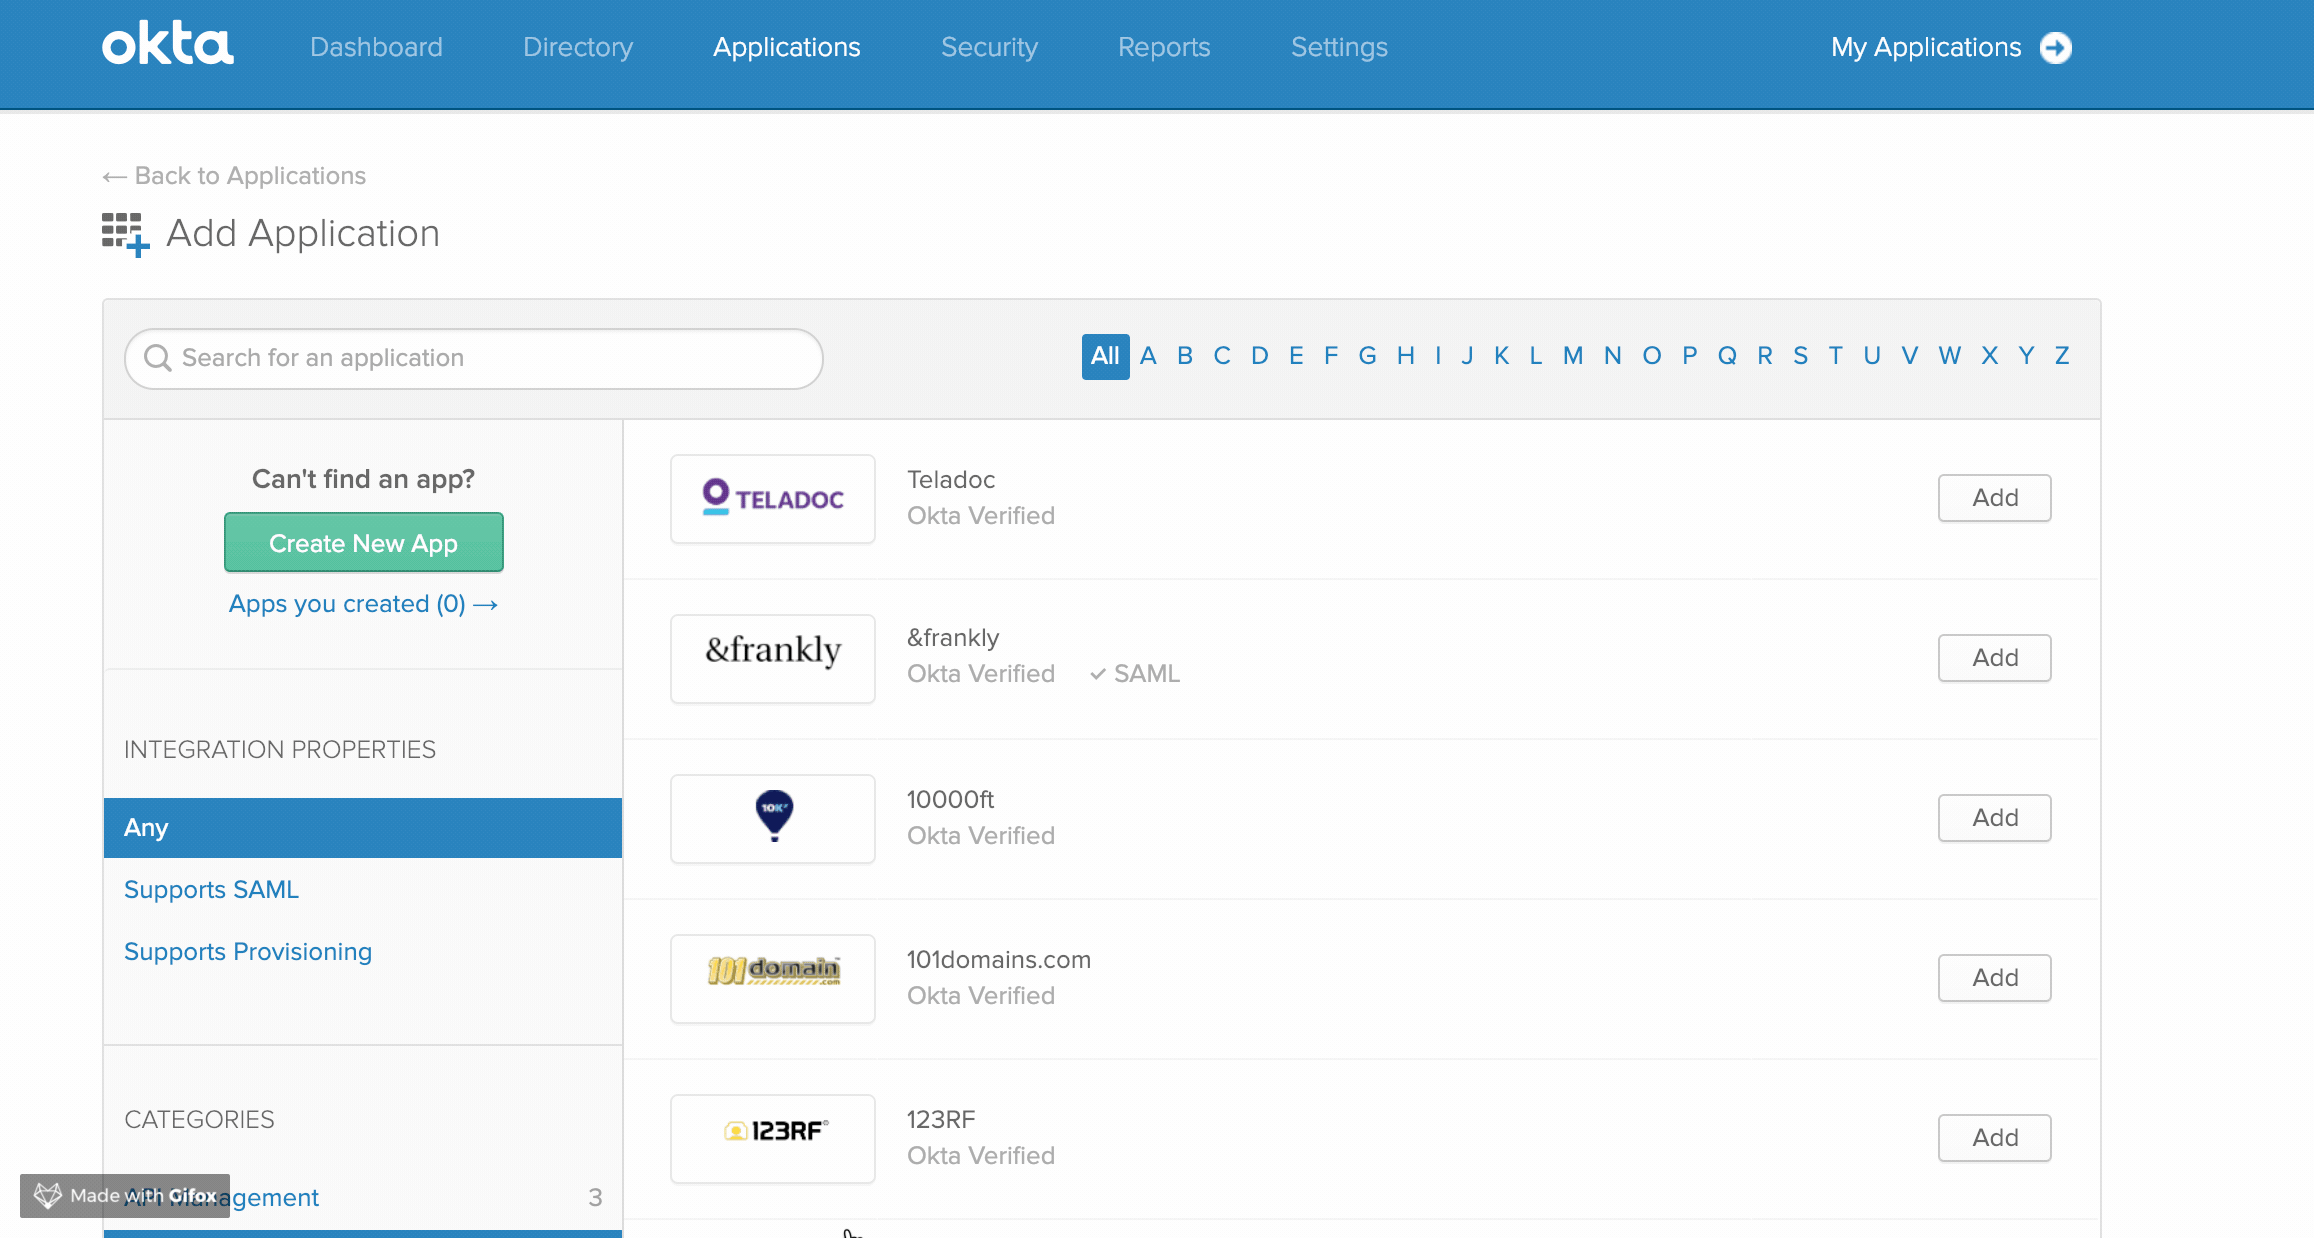Image resolution: width=2314 pixels, height=1238 pixels.
Task: Add the Teladoc application
Action: 1993,497
